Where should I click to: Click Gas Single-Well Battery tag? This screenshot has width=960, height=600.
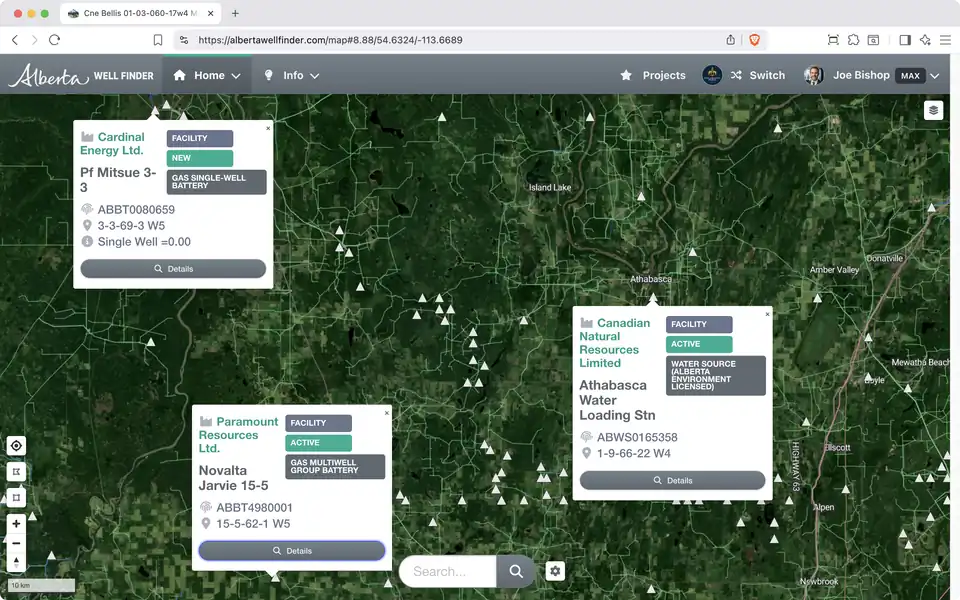[x=217, y=182]
